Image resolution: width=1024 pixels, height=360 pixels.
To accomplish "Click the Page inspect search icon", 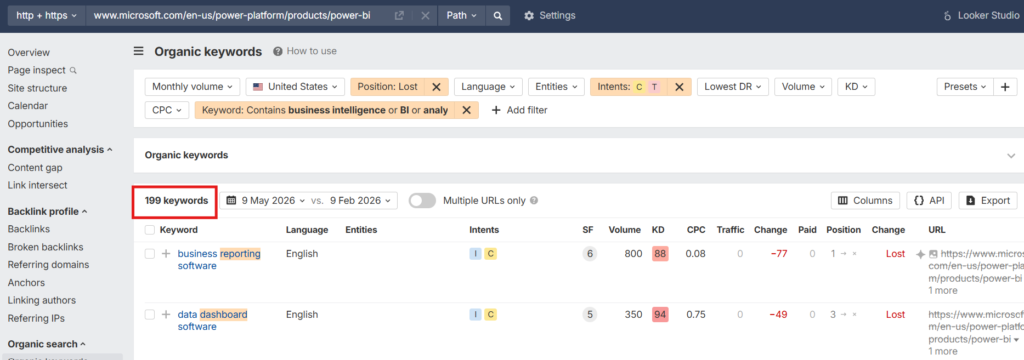I will [x=73, y=71].
